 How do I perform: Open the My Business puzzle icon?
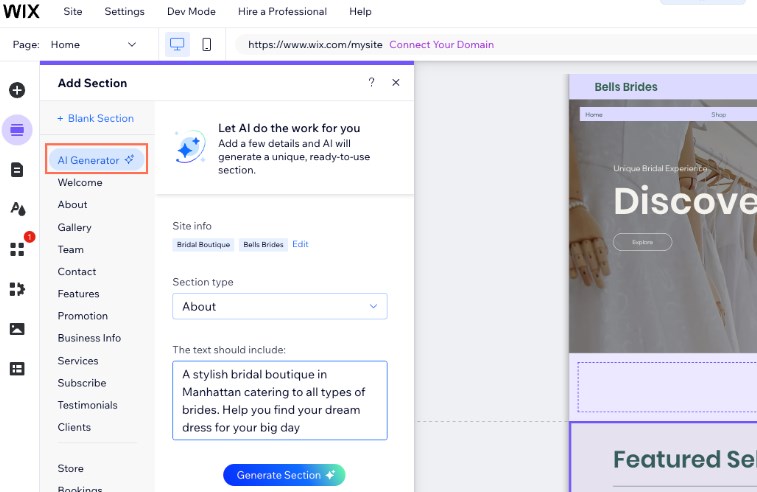[17, 289]
